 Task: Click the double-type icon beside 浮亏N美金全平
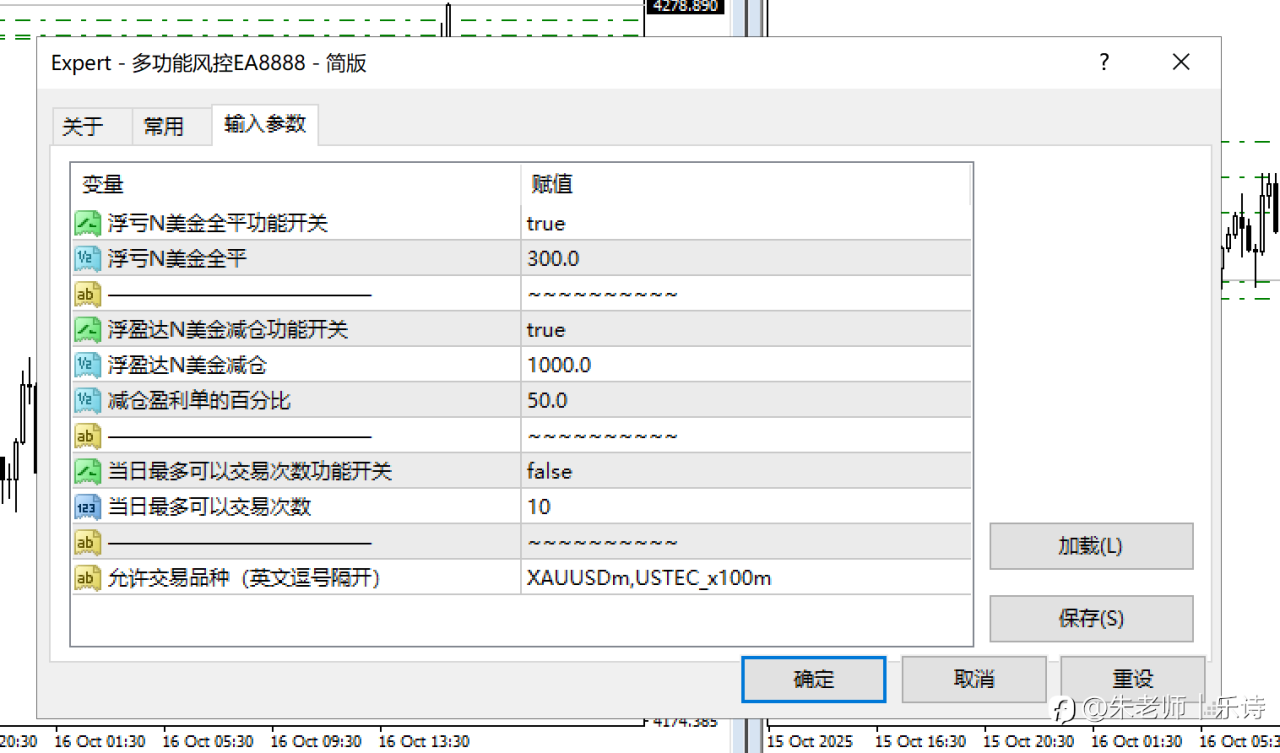pos(88,259)
